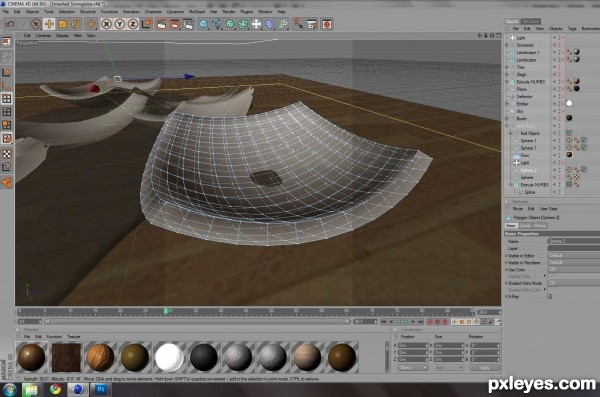Toggle the viewport maximize icon at top right
The image size is (600, 397).
498,35
